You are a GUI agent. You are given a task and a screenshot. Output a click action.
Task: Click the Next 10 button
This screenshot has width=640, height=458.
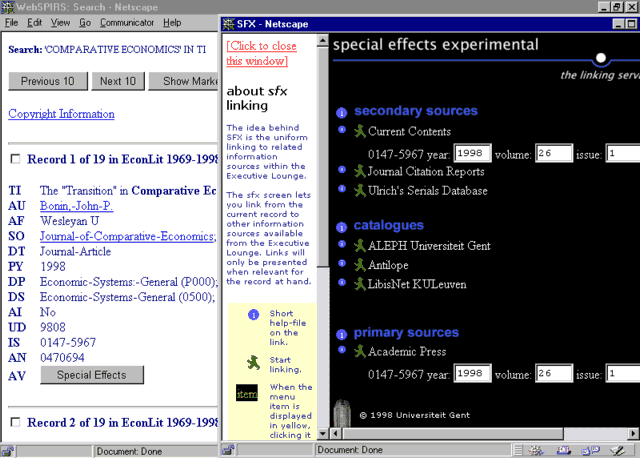[118, 81]
